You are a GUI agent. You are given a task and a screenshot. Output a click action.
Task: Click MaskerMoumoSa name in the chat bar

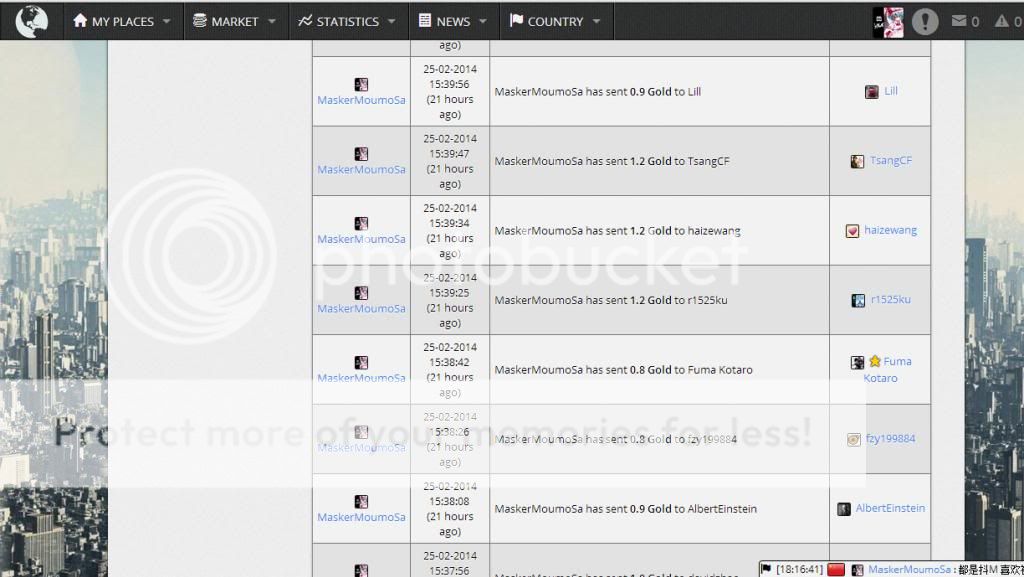pyautogui.click(x=909, y=569)
